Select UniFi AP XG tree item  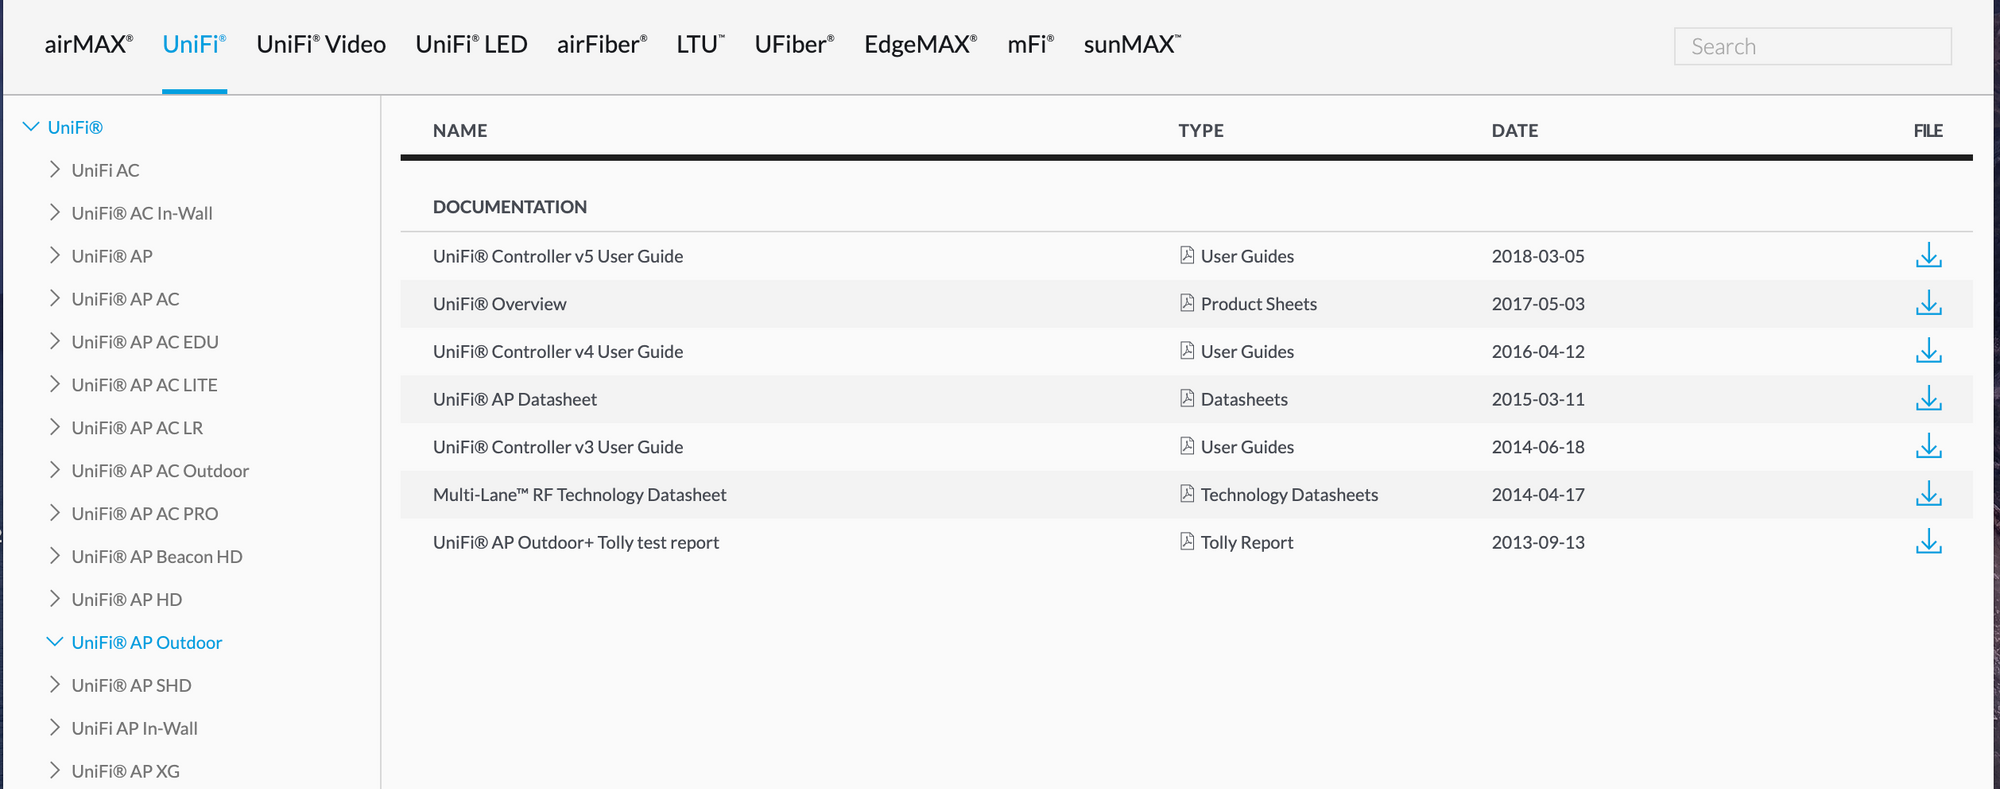pos(125,771)
